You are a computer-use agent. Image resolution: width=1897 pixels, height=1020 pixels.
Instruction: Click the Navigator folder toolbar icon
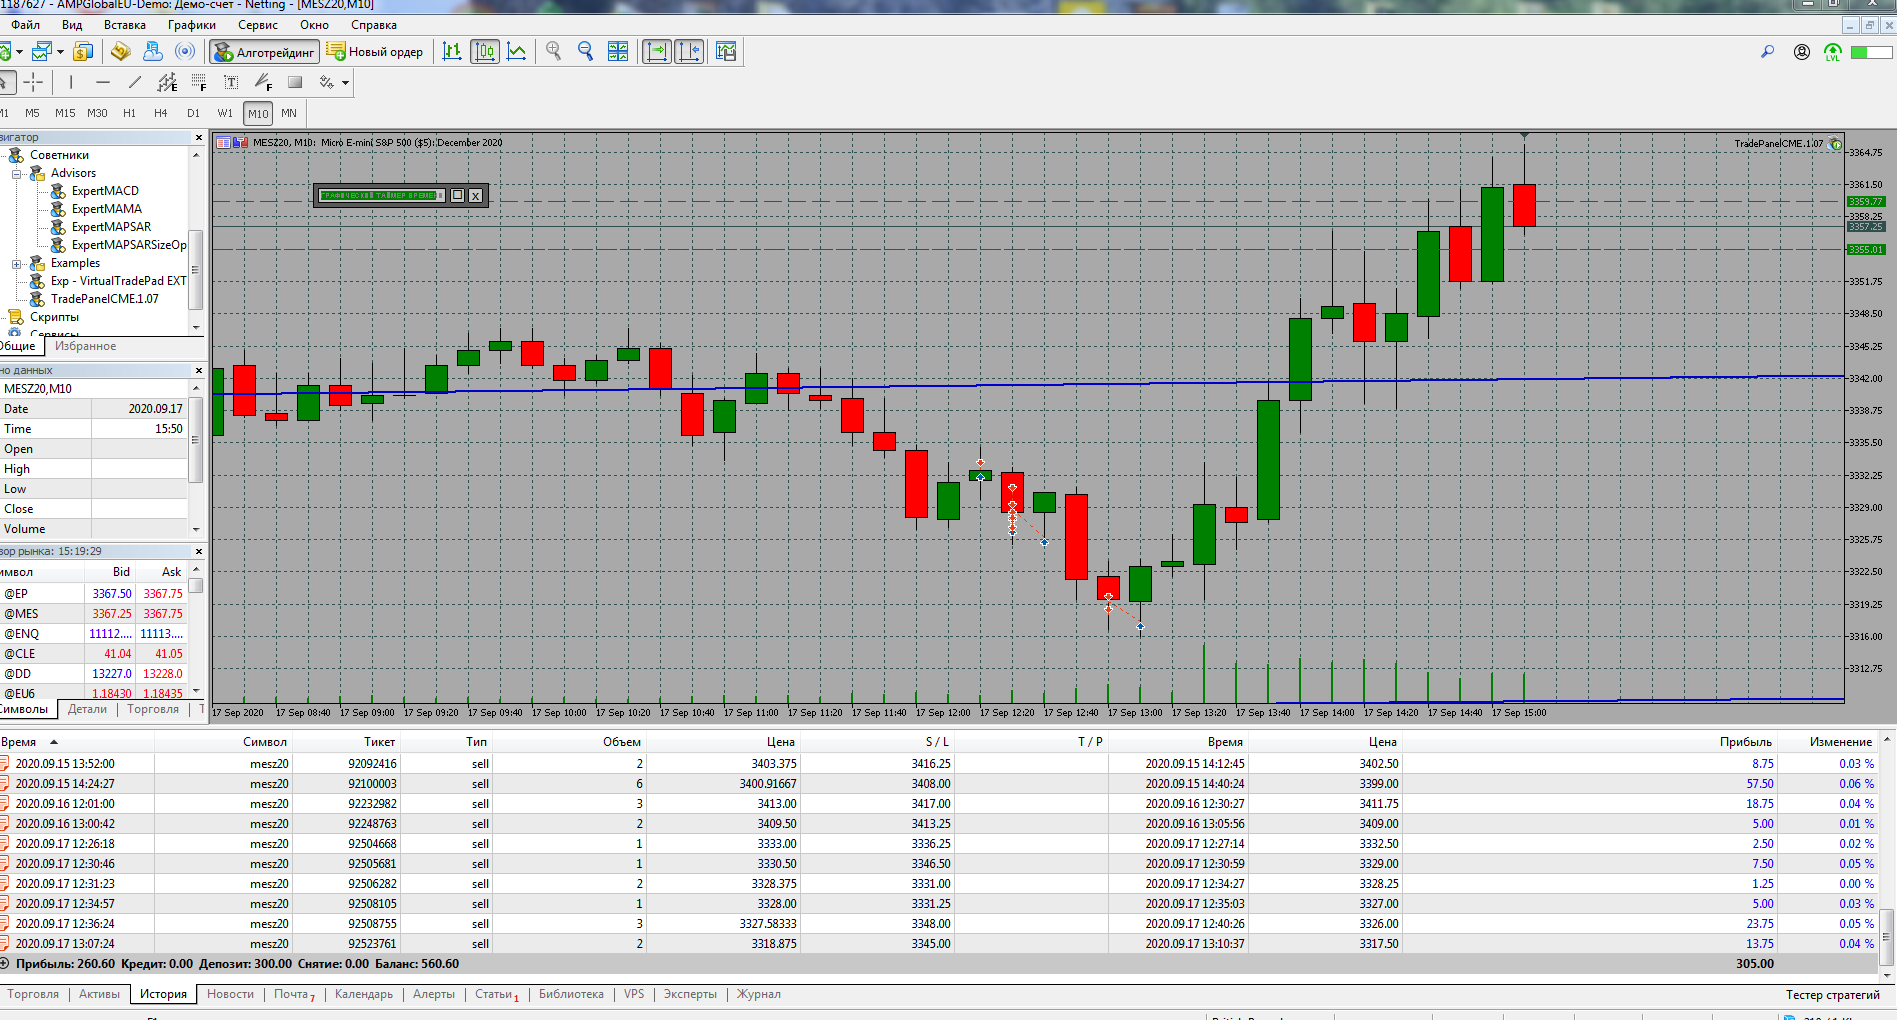point(120,51)
